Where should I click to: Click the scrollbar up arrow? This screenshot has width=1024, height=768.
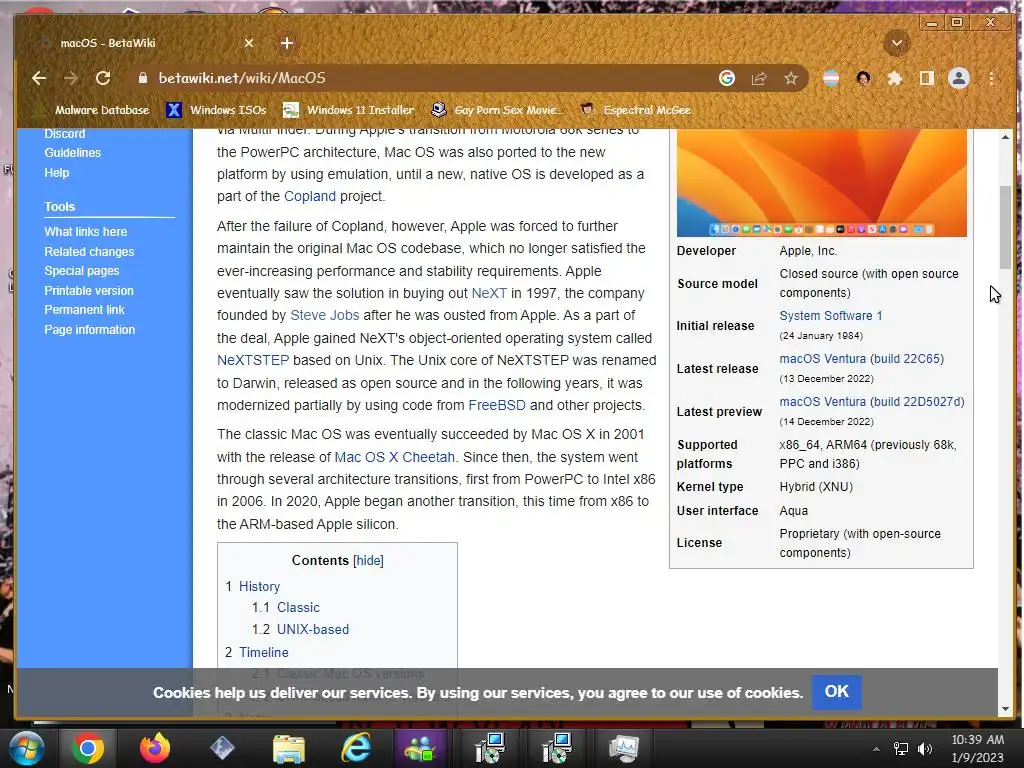click(x=1005, y=136)
